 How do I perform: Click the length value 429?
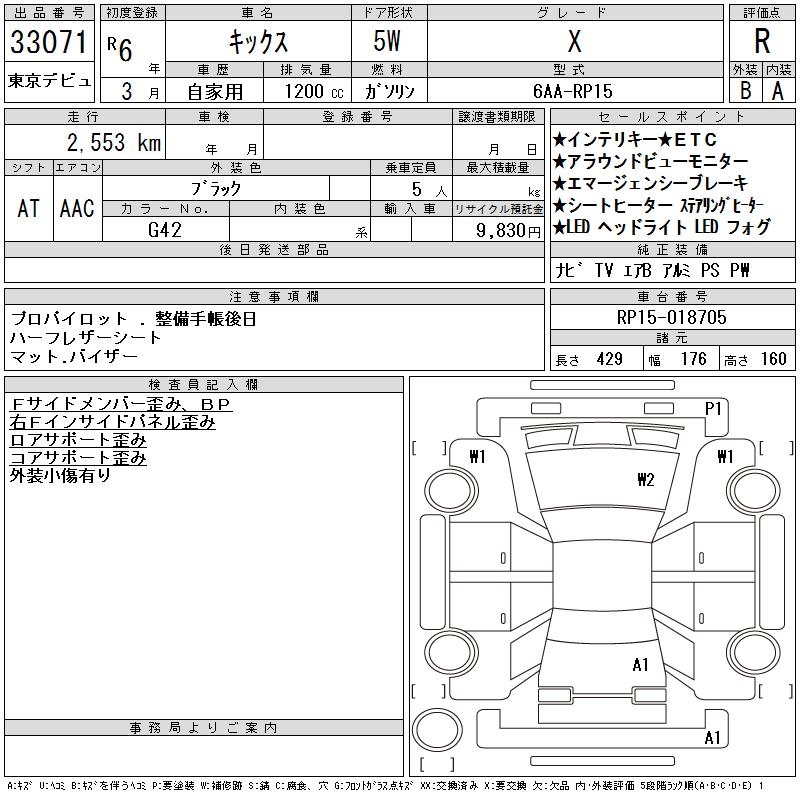point(610,359)
